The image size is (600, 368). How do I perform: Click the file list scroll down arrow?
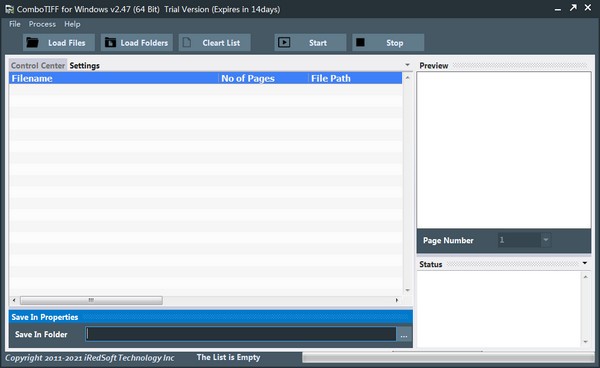(x=408, y=290)
